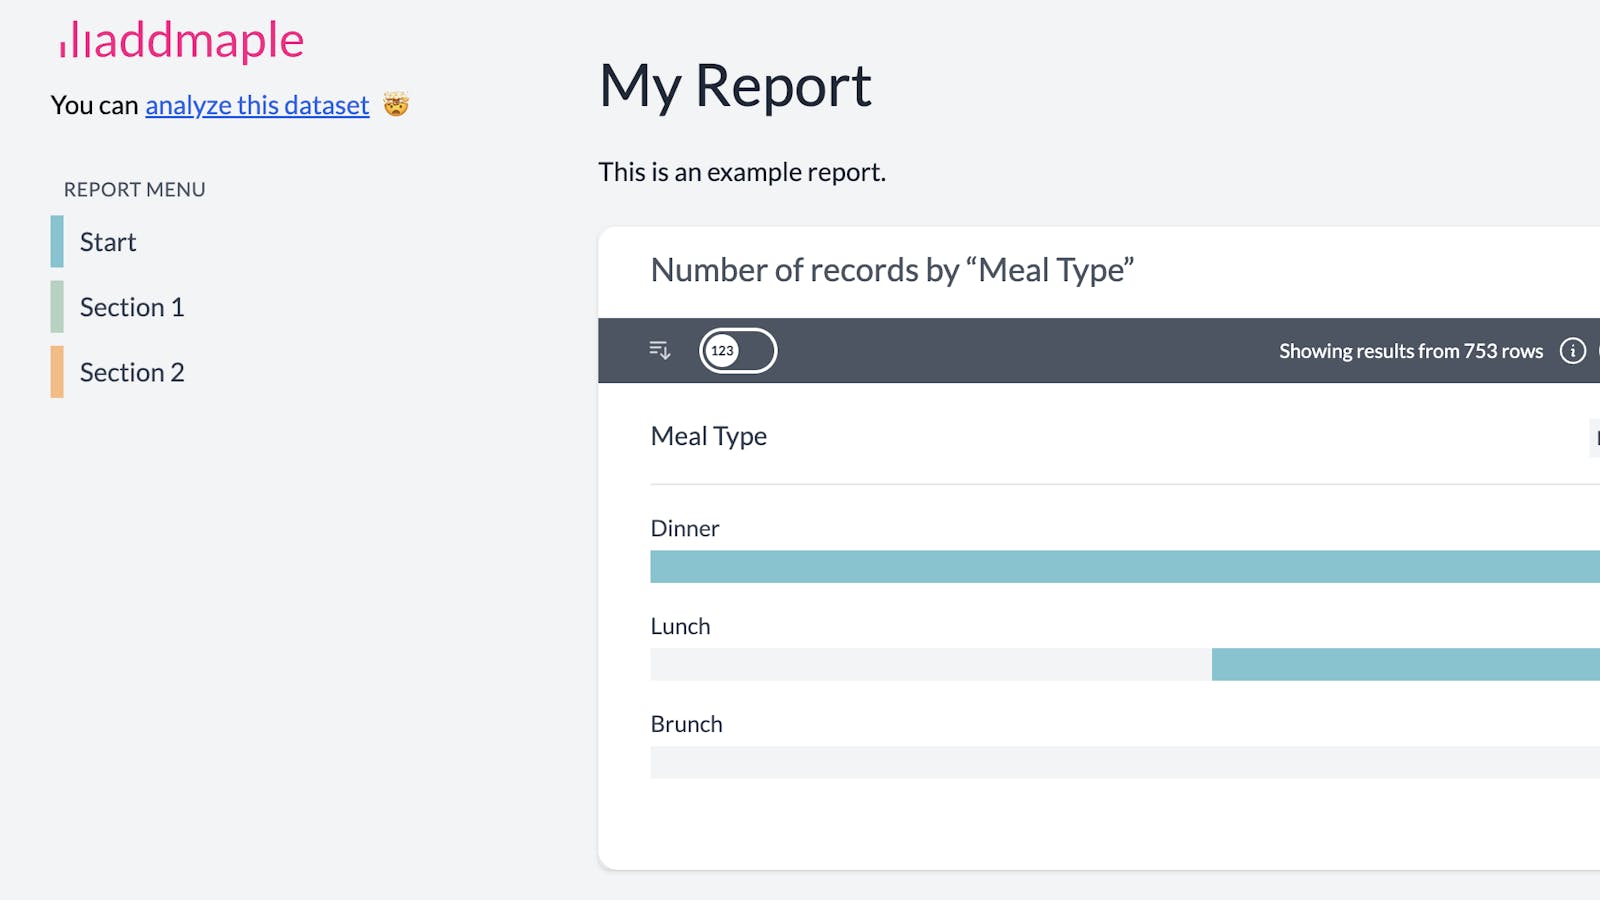Click the My Report heading
The image size is (1600, 900).
point(735,86)
